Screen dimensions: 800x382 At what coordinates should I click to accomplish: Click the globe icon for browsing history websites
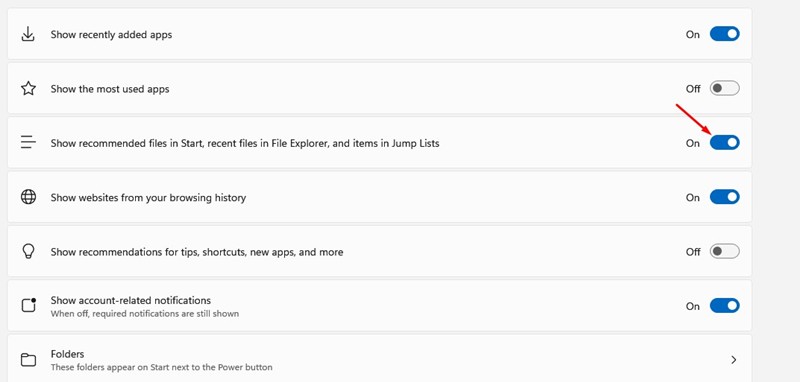click(28, 197)
